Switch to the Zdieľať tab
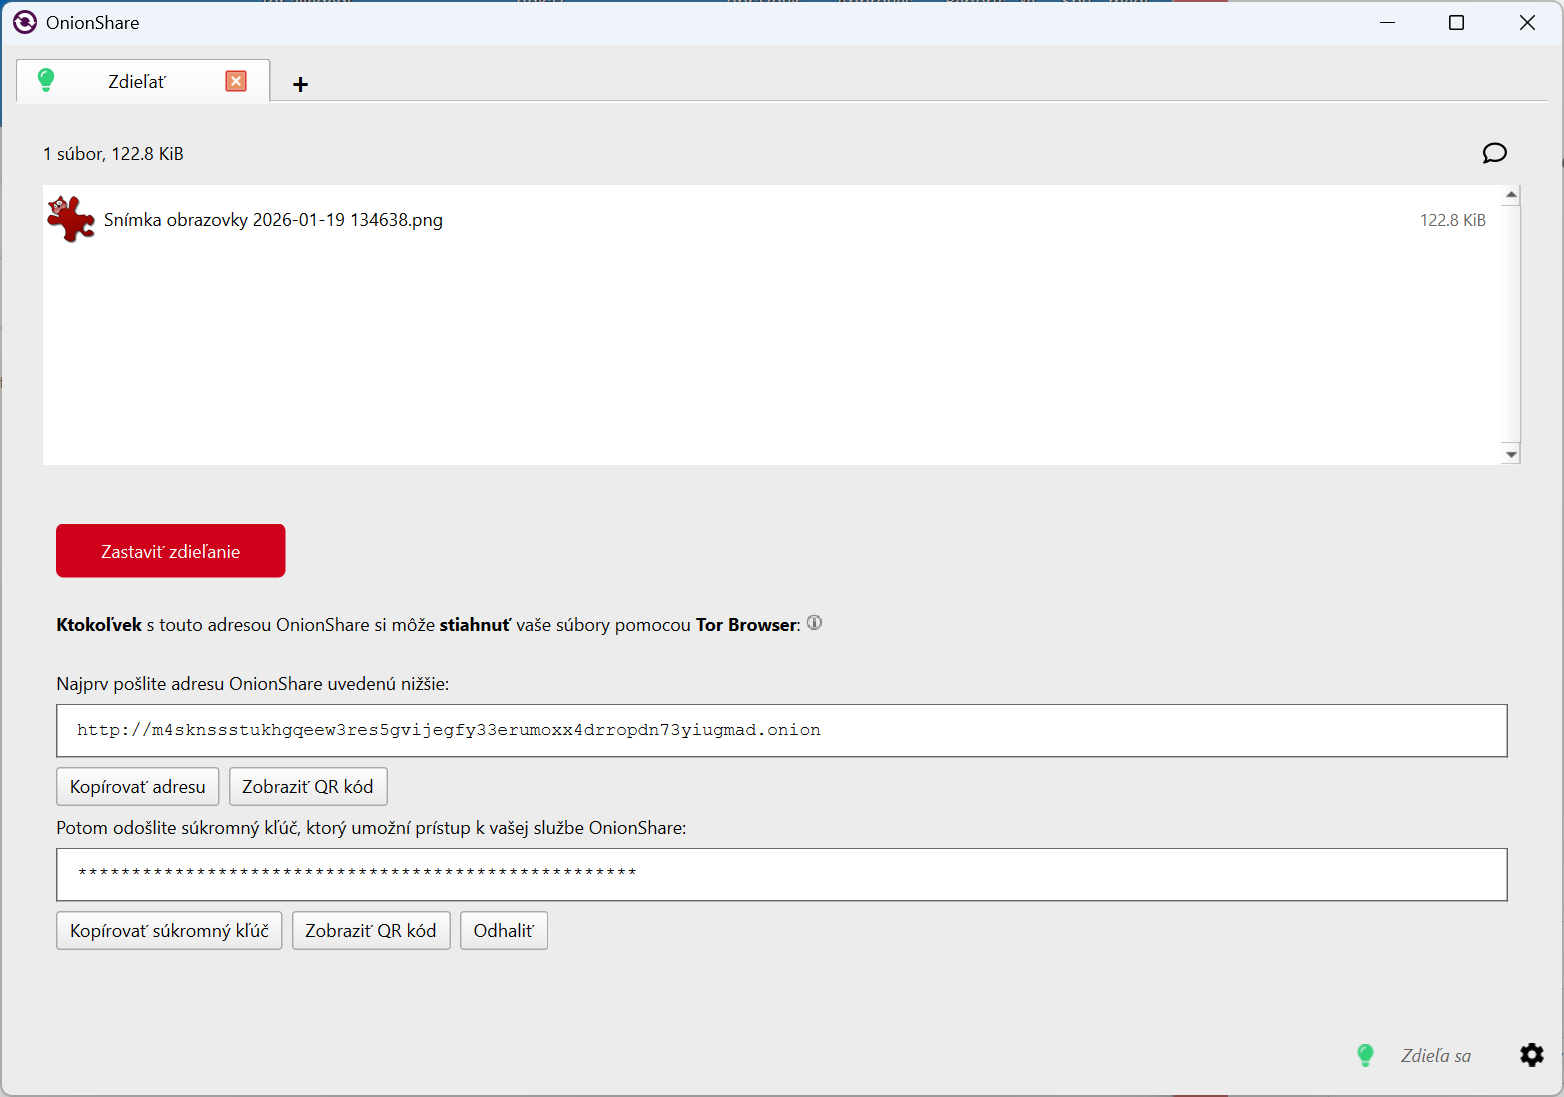1564x1097 pixels. tap(137, 82)
